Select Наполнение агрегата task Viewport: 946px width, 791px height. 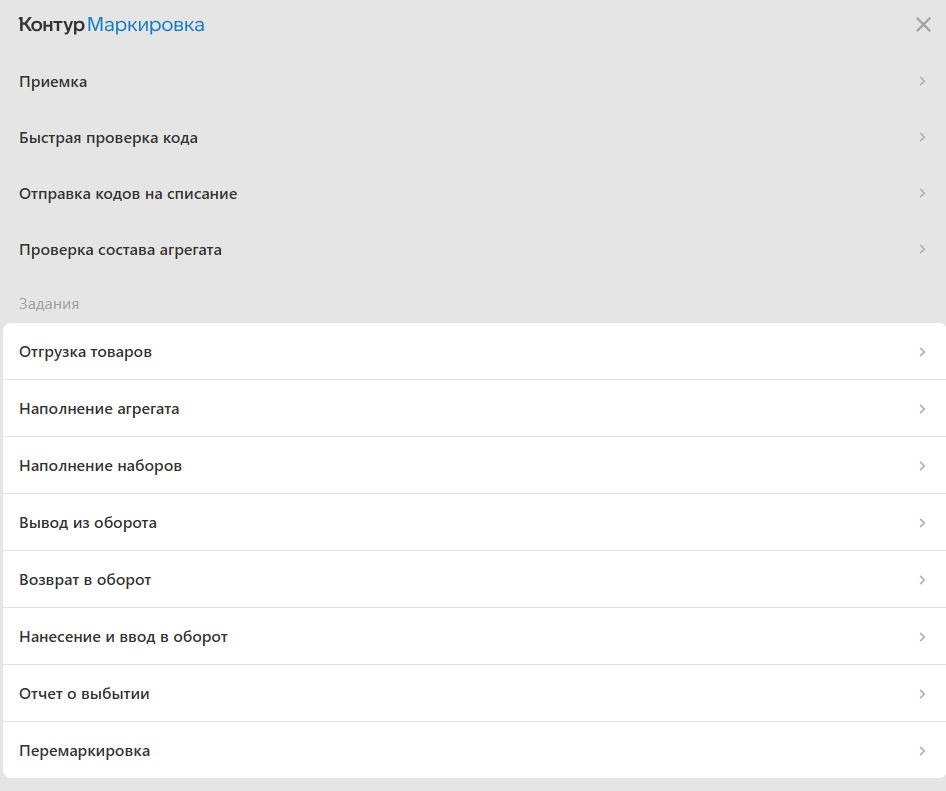[474, 408]
